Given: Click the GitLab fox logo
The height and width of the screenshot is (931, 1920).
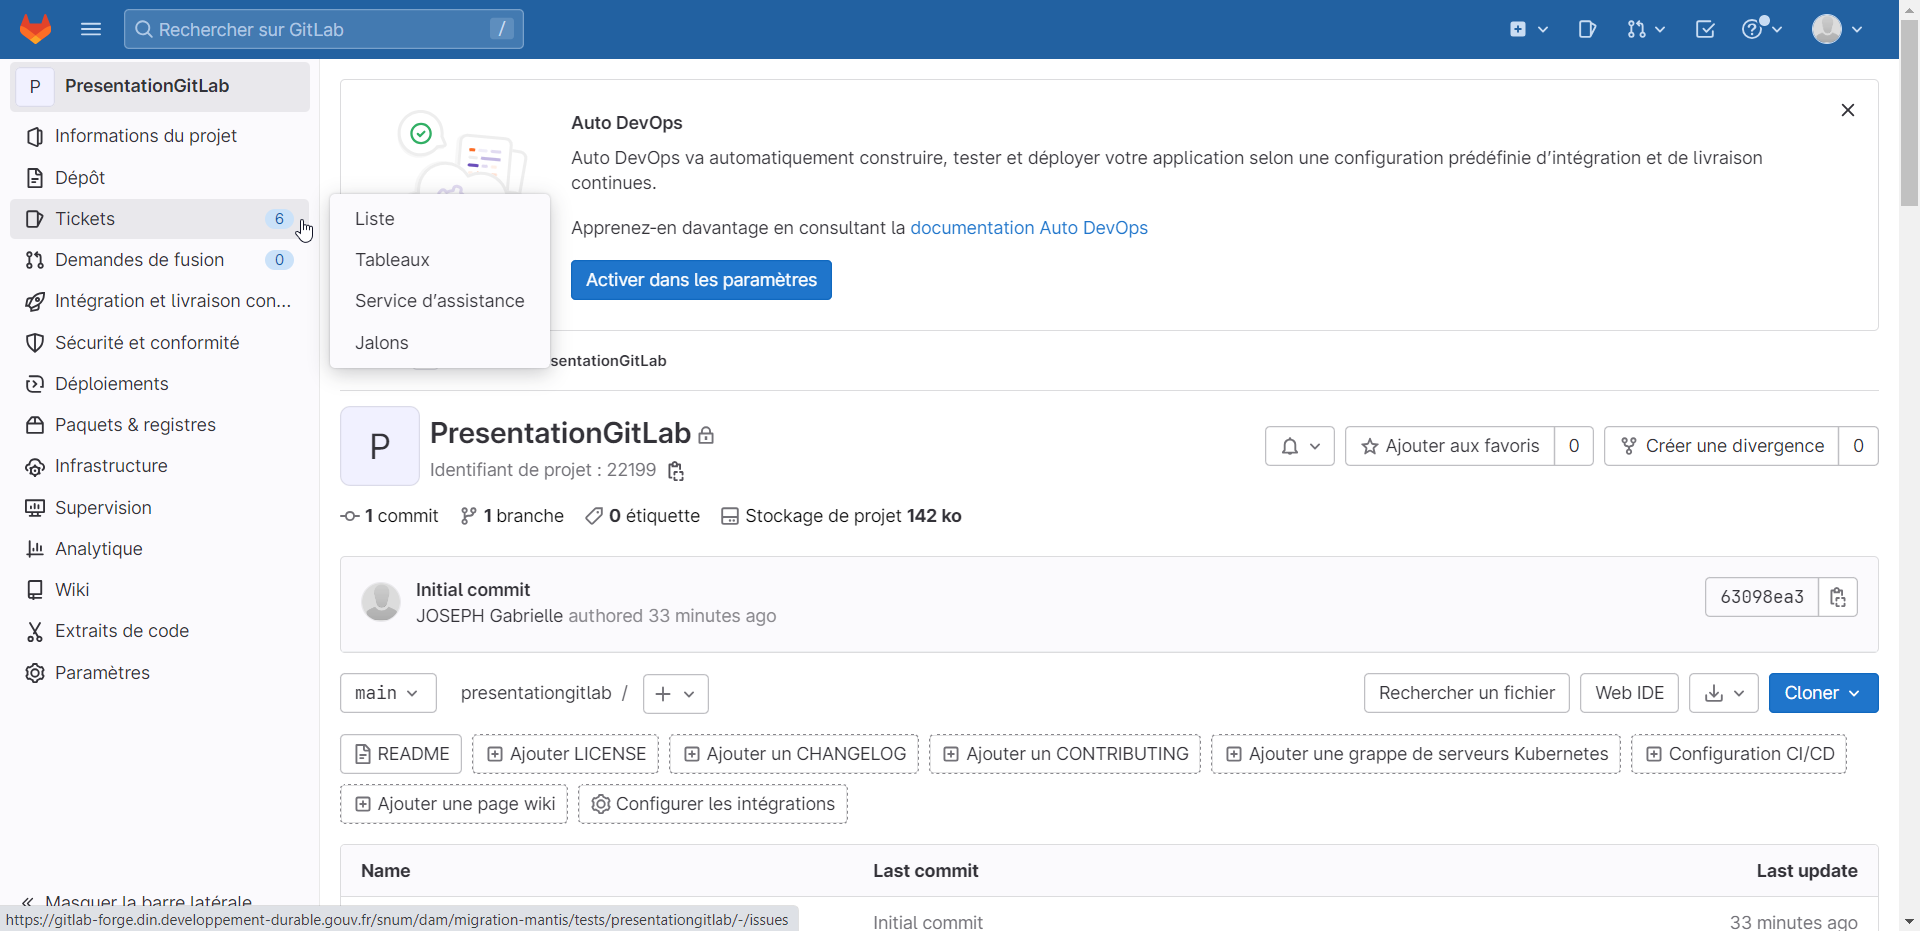Looking at the screenshot, I should [36, 29].
